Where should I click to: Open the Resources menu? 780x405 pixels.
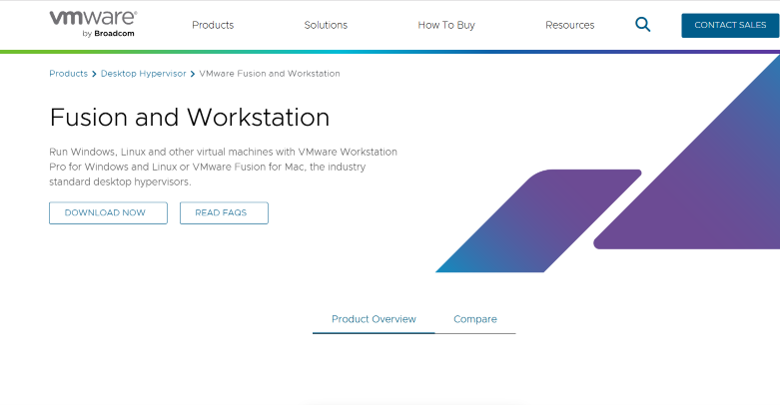(570, 25)
